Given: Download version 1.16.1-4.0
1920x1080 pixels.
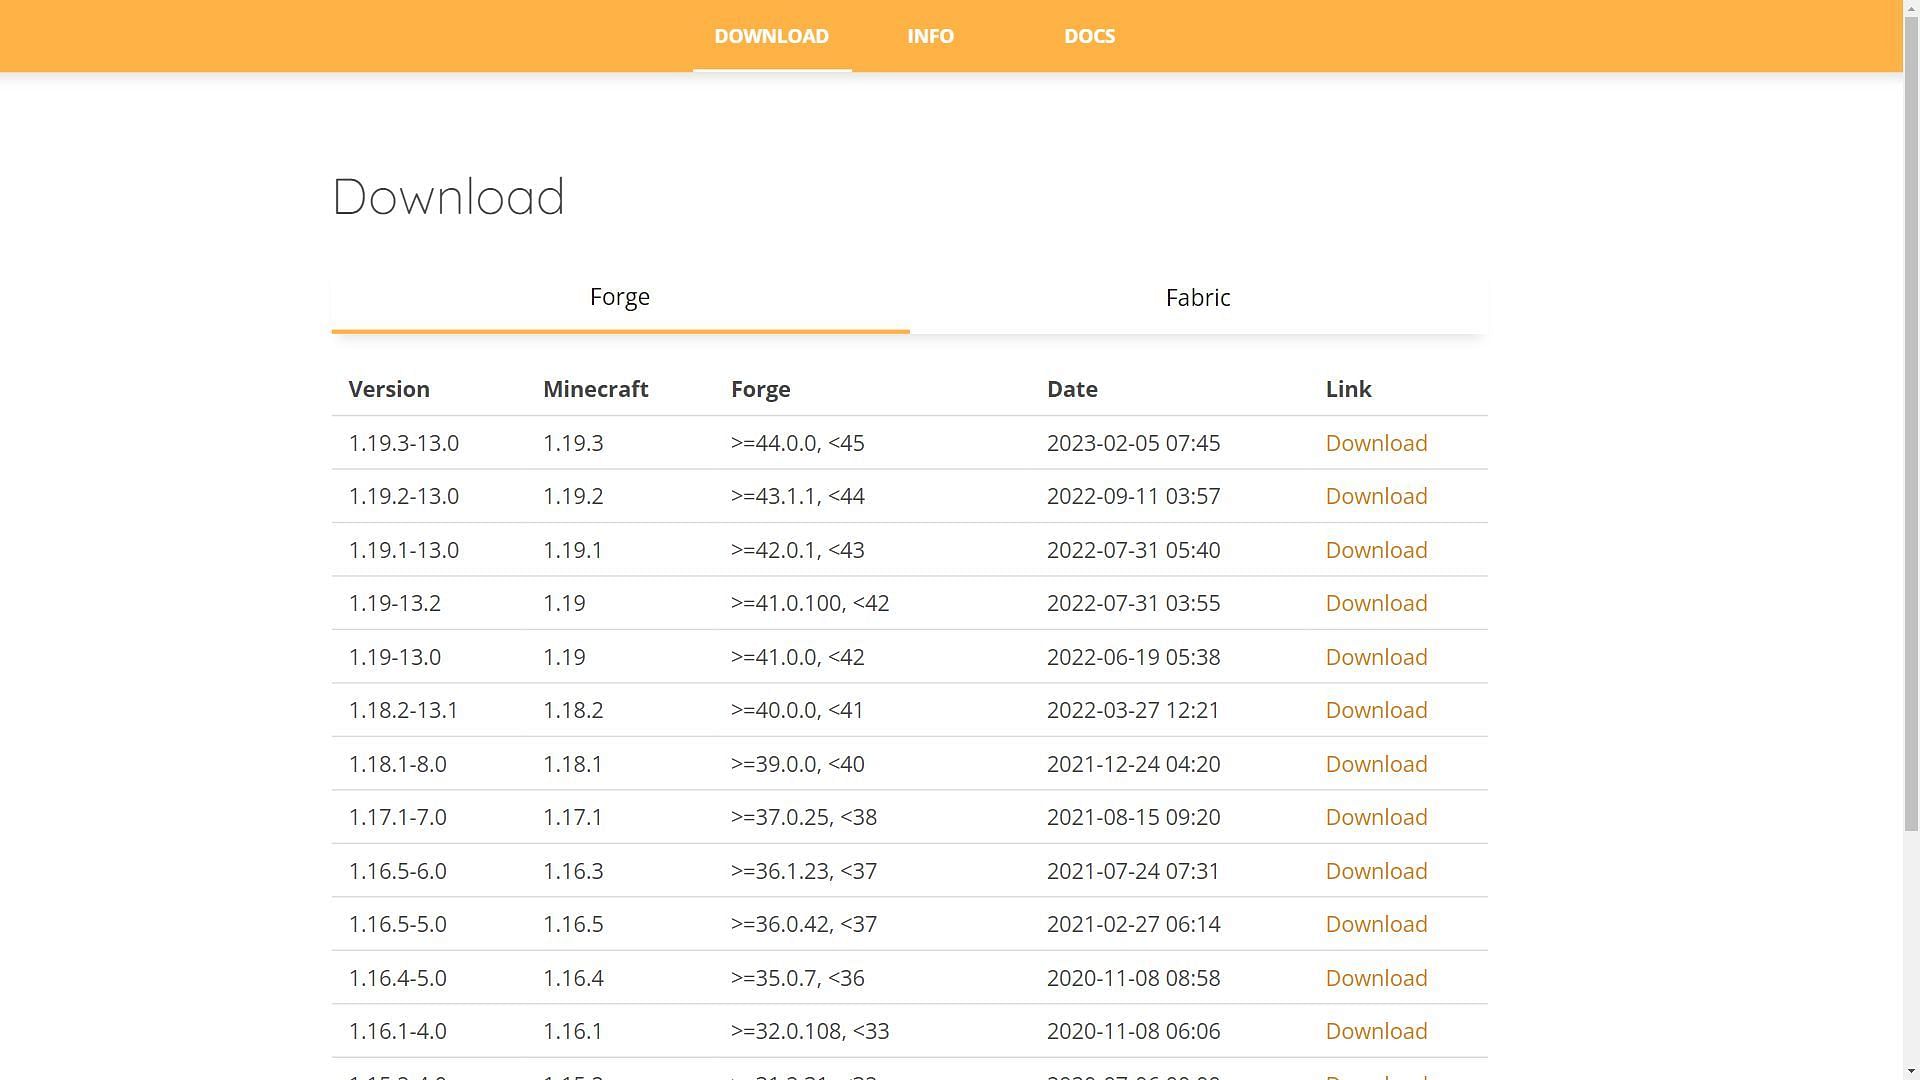Looking at the screenshot, I should point(1375,1030).
